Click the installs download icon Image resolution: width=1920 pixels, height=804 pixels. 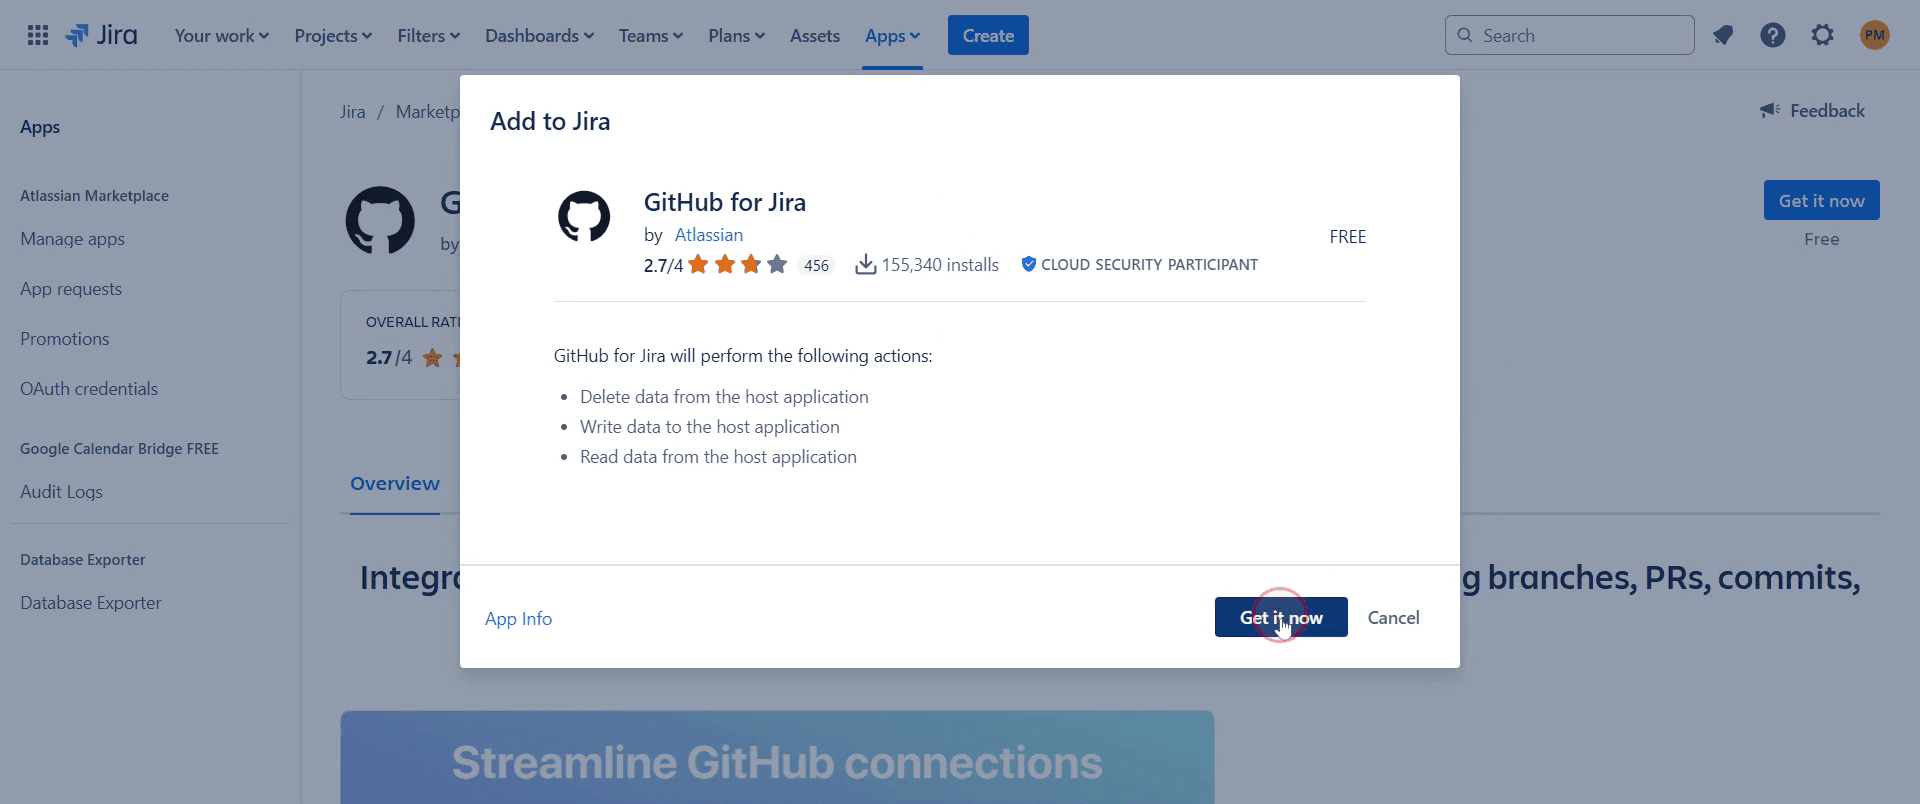click(866, 264)
